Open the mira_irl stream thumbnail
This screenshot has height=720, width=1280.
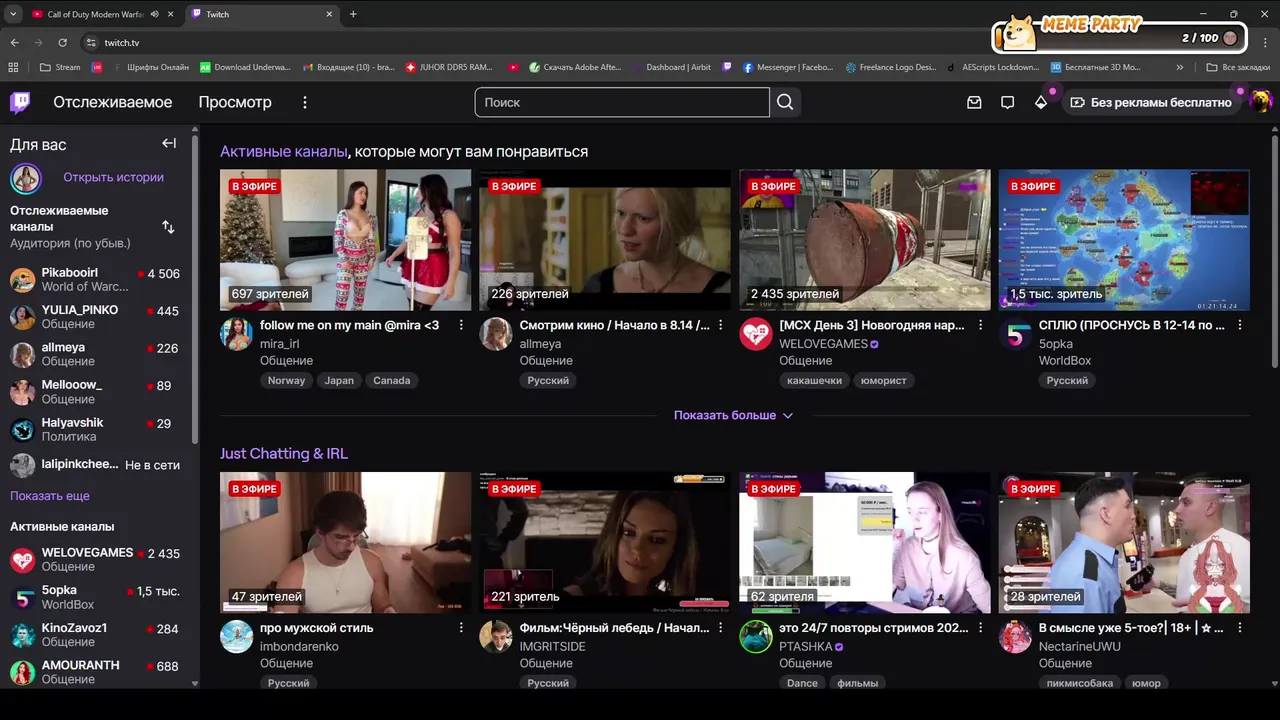point(345,240)
